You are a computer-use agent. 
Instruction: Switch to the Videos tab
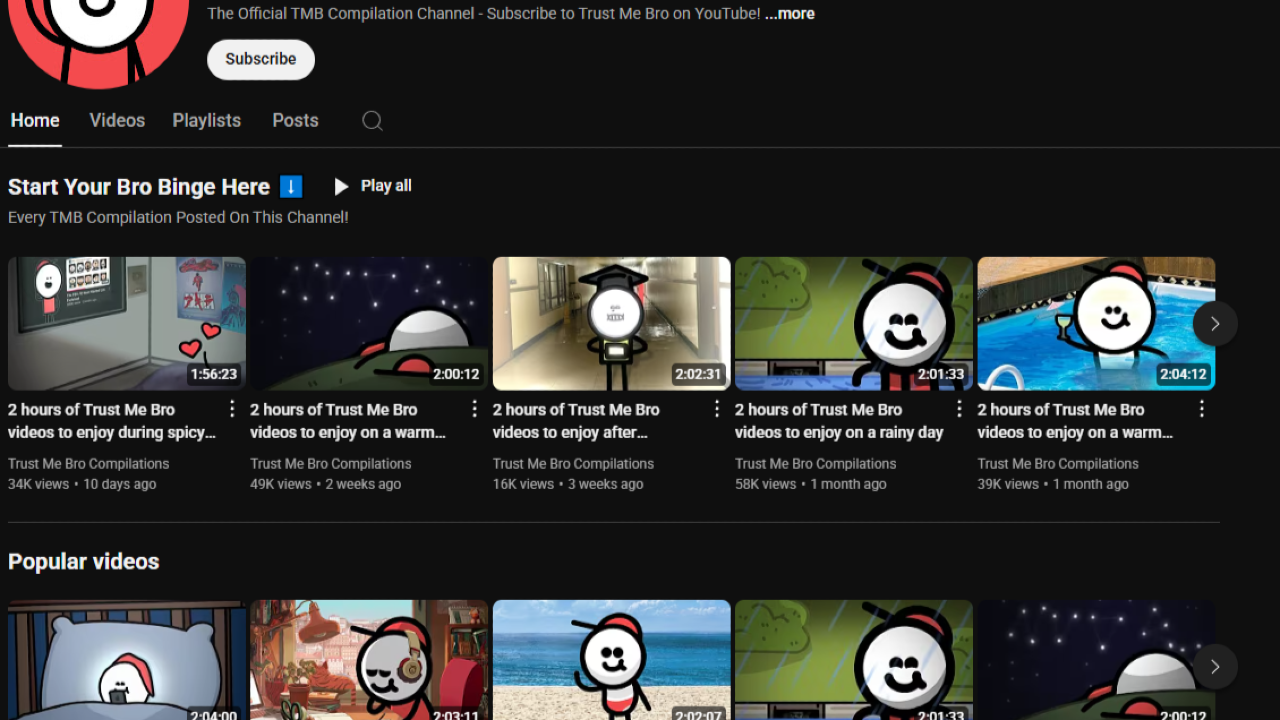point(117,121)
